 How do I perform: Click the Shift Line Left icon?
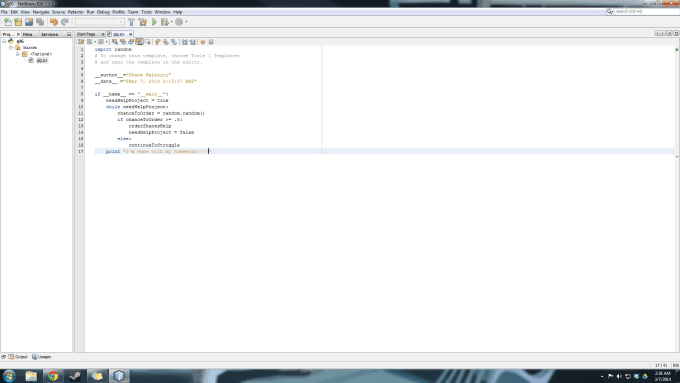184,42
